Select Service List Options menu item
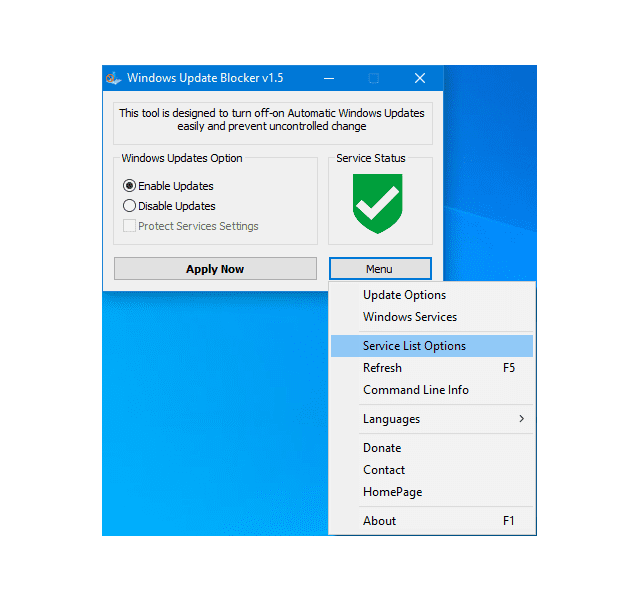640x600 pixels. (x=432, y=346)
